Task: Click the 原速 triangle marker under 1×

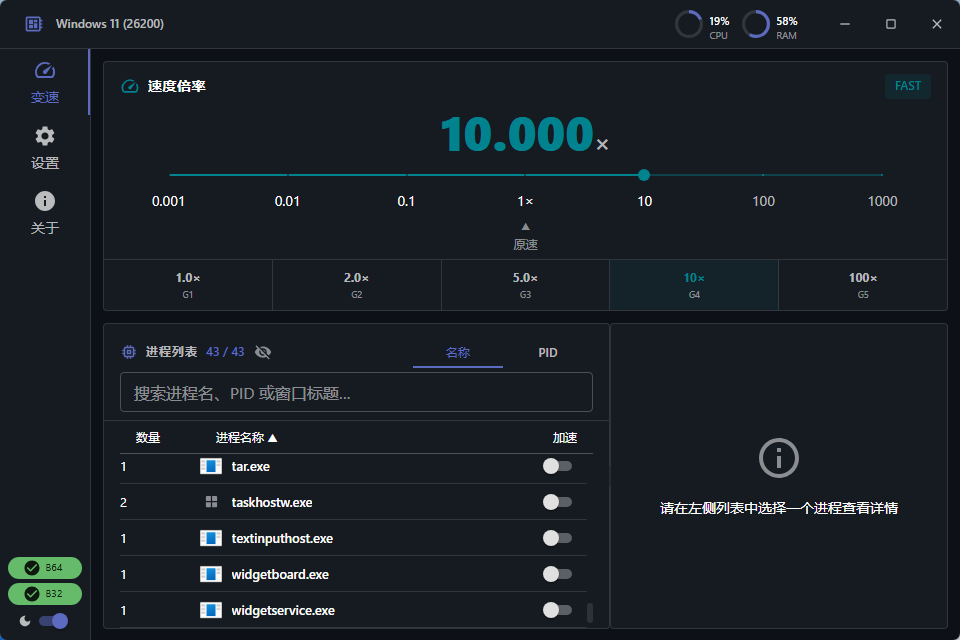Action: (x=525, y=227)
